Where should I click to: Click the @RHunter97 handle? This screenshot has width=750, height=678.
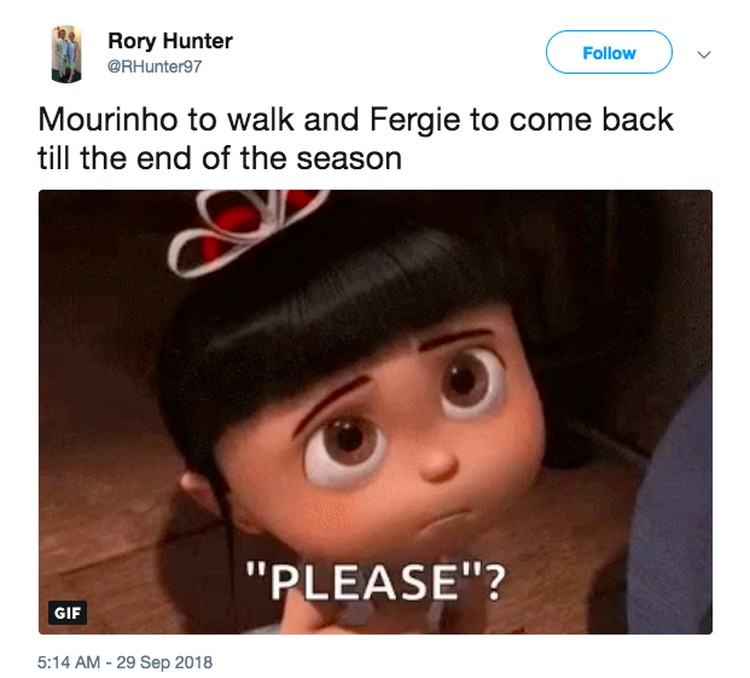154,66
